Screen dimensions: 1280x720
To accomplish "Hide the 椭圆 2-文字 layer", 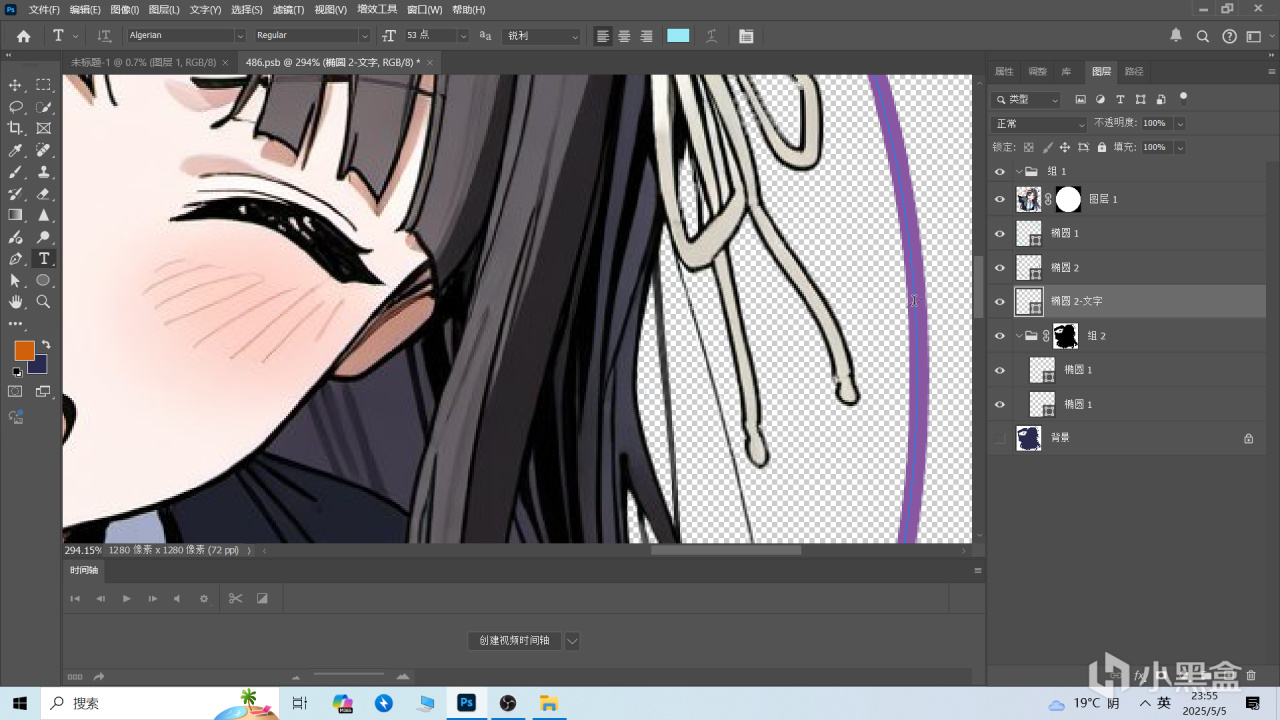I will [999, 301].
